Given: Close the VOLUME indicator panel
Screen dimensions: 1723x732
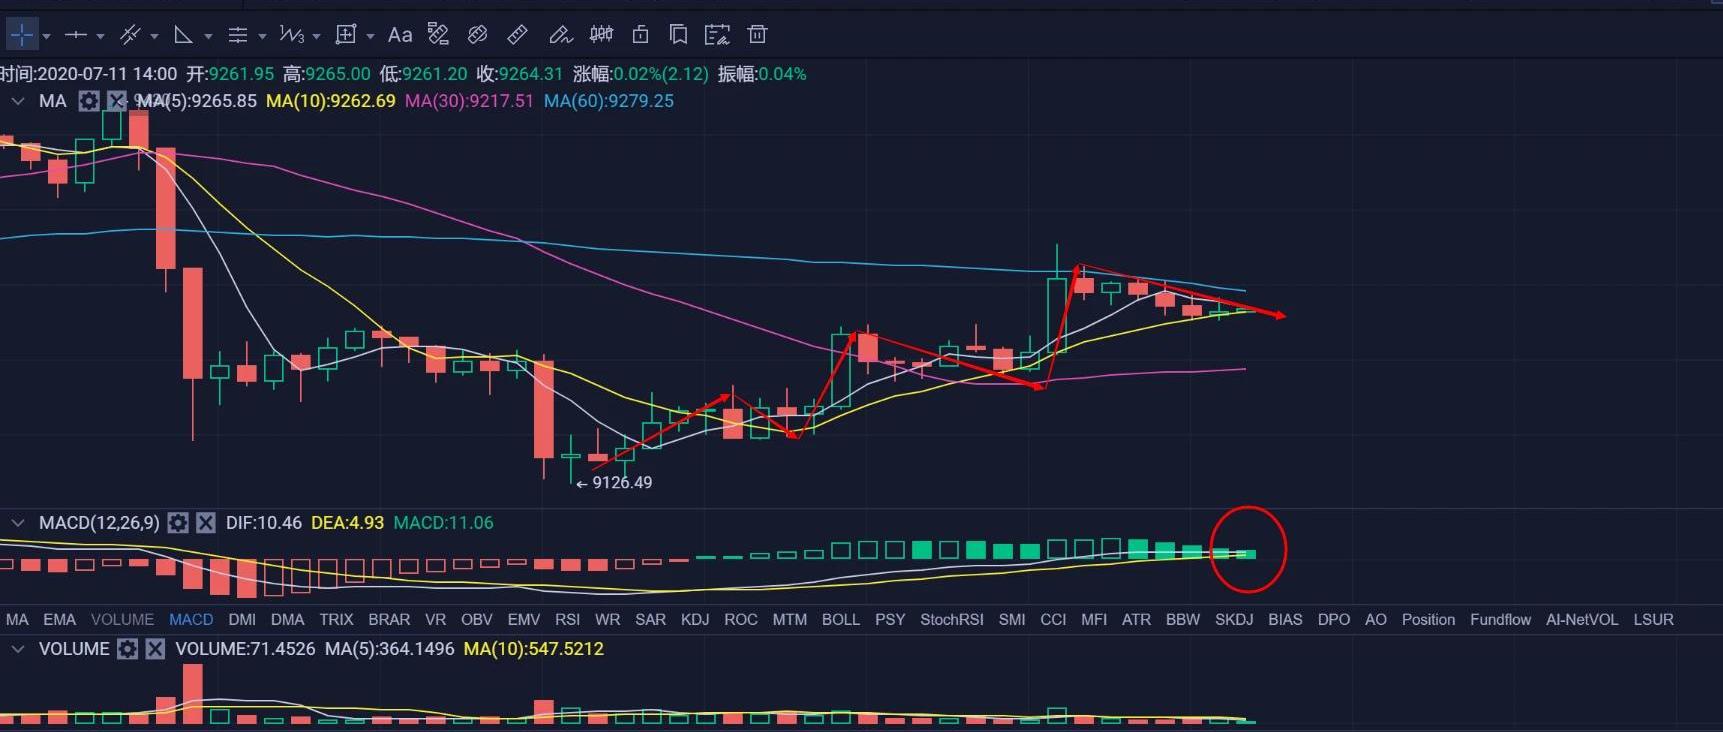Looking at the screenshot, I should point(155,649).
